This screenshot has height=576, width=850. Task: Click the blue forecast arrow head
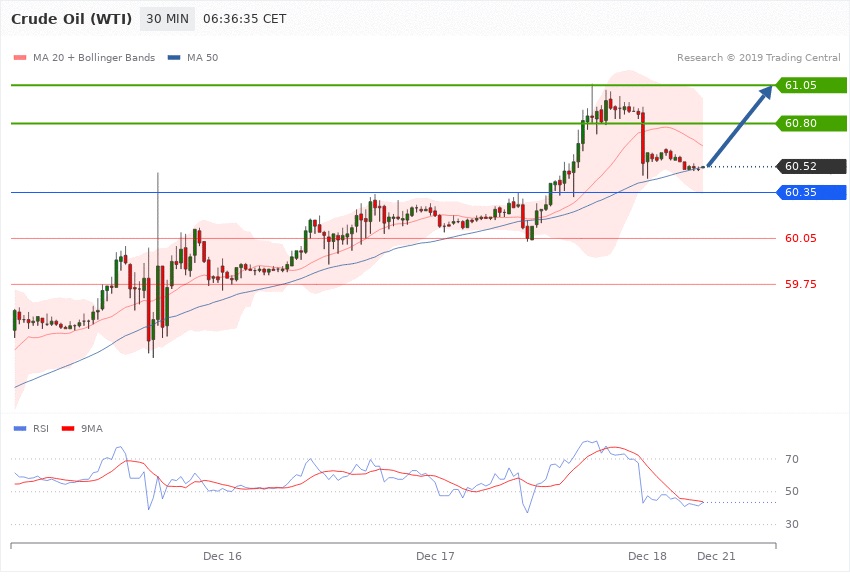point(765,93)
